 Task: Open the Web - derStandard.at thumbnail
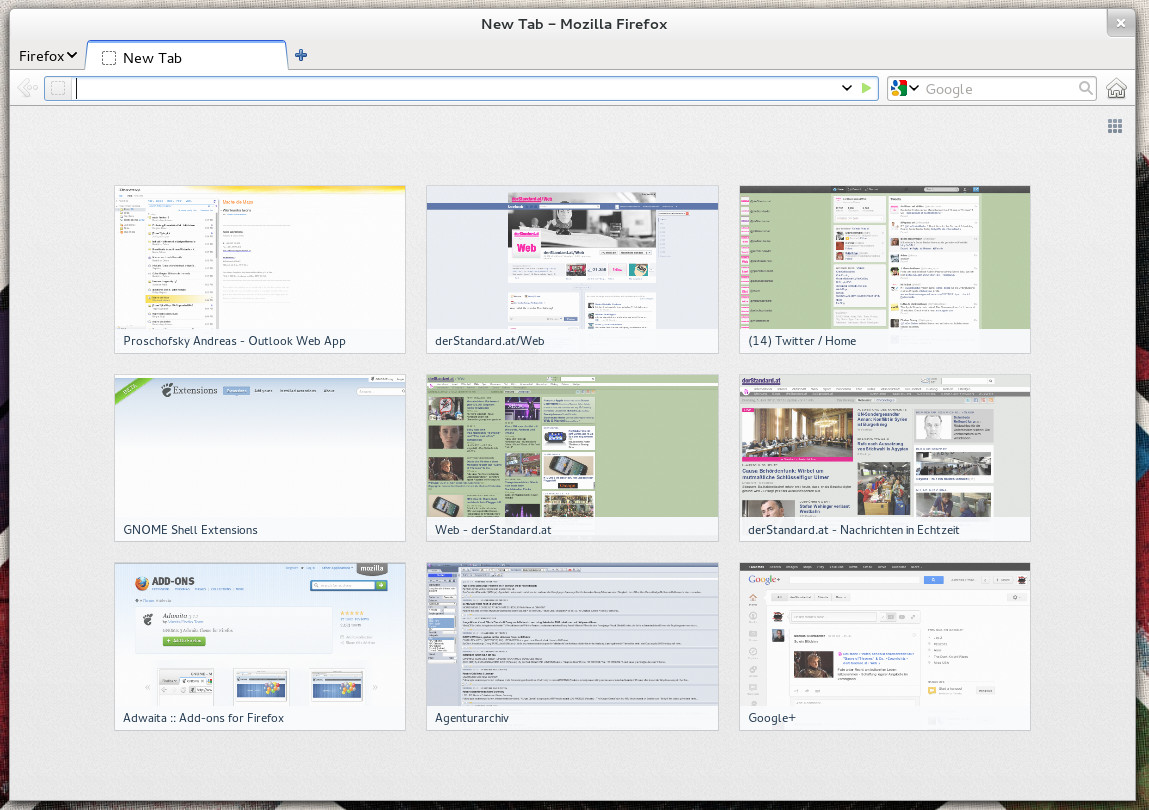(572, 458)
